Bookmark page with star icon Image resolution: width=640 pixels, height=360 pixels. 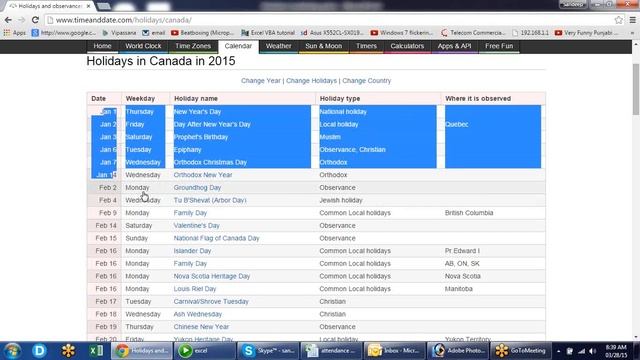(618, 20)
